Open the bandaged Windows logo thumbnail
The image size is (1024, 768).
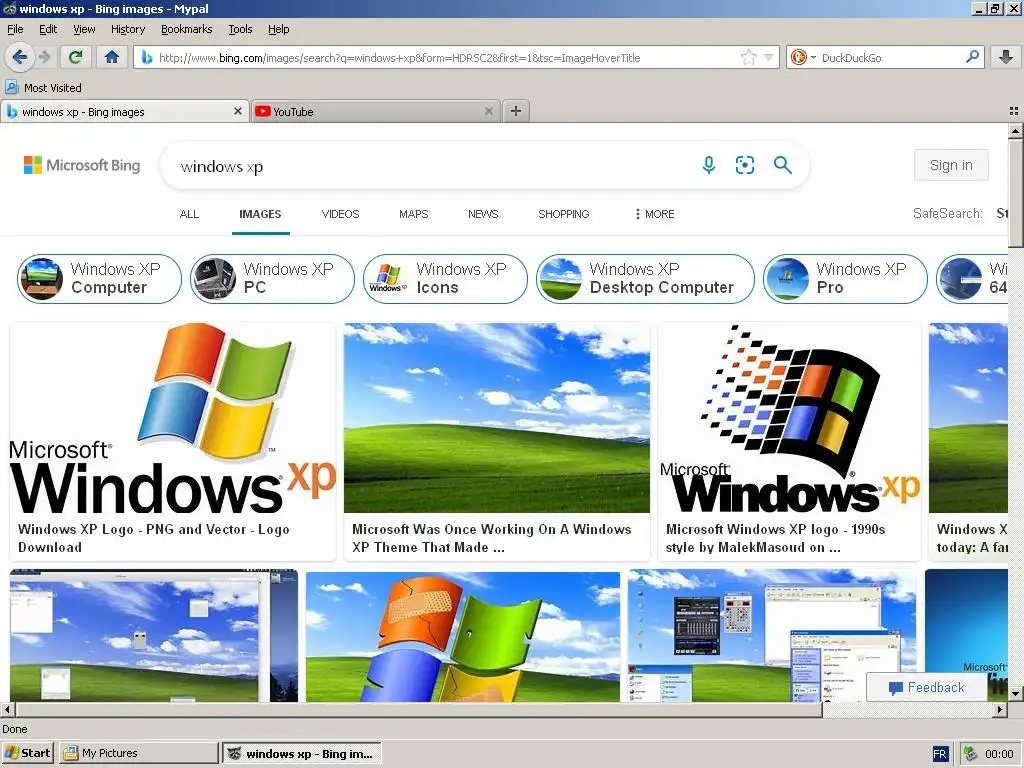coord(463,637)
